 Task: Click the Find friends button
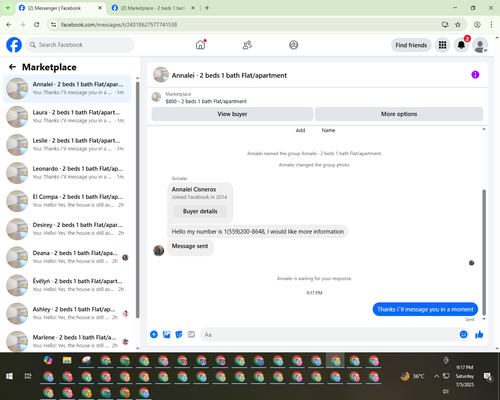coord(411,45)
